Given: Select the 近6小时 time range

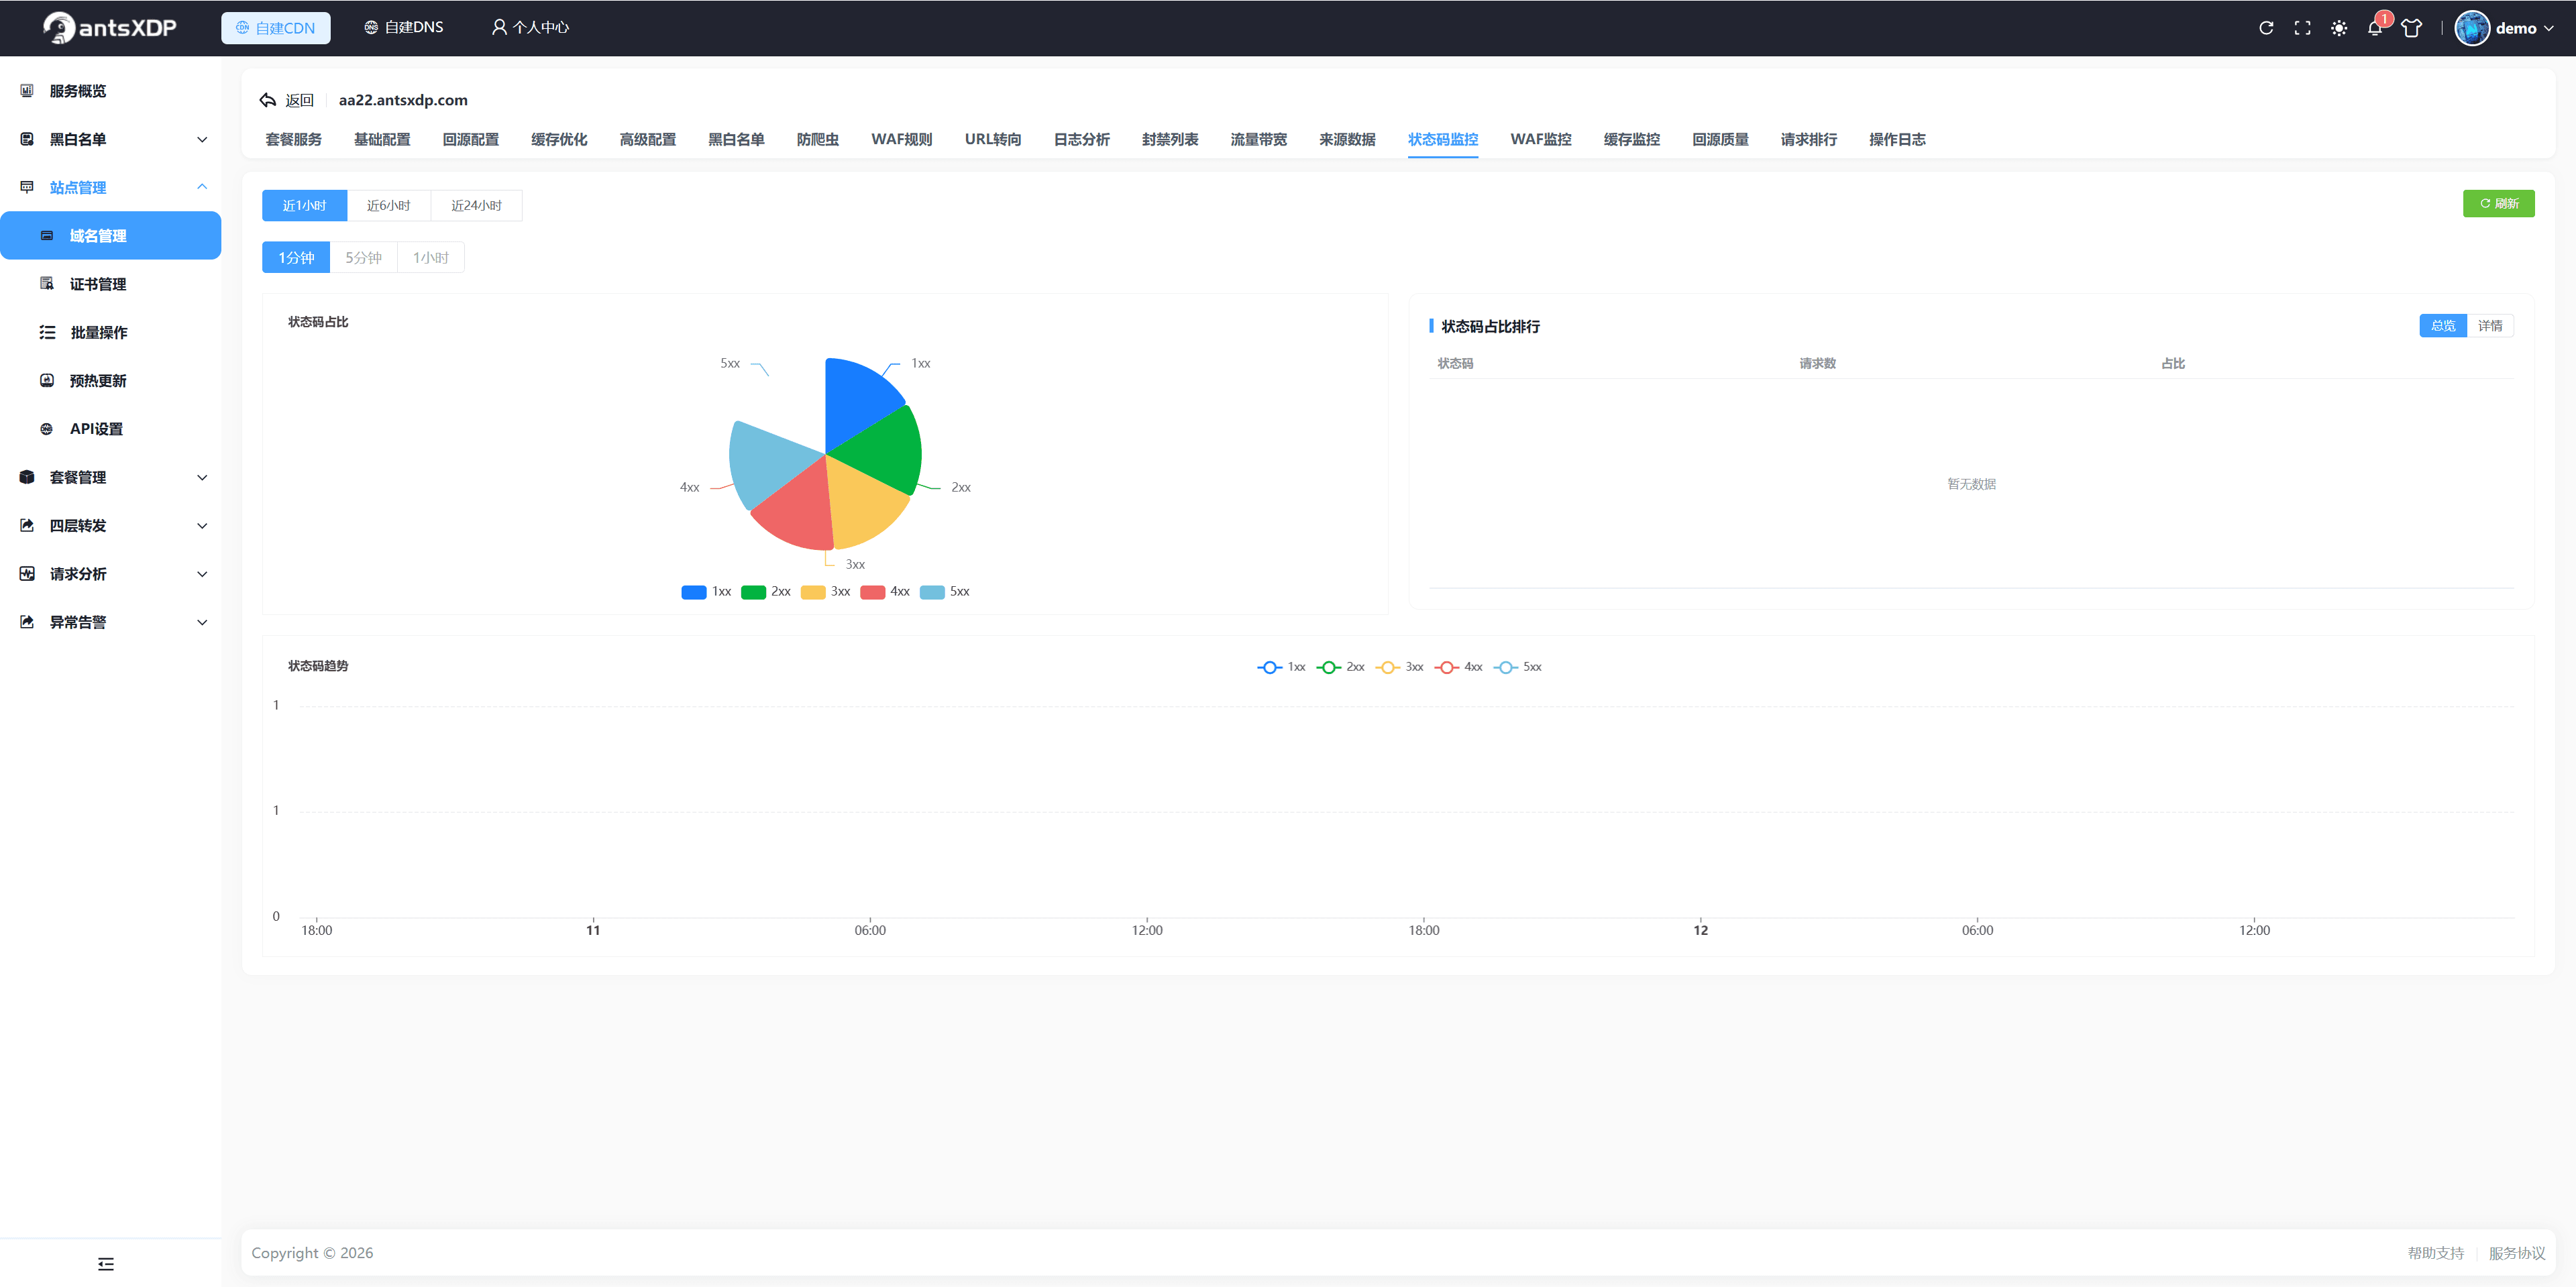Looking at the screenshot, I should pos(388,205).
